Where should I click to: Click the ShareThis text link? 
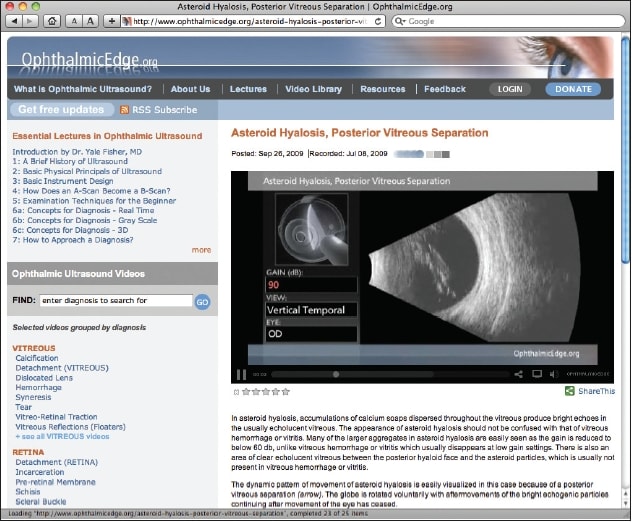pos(597,391)
